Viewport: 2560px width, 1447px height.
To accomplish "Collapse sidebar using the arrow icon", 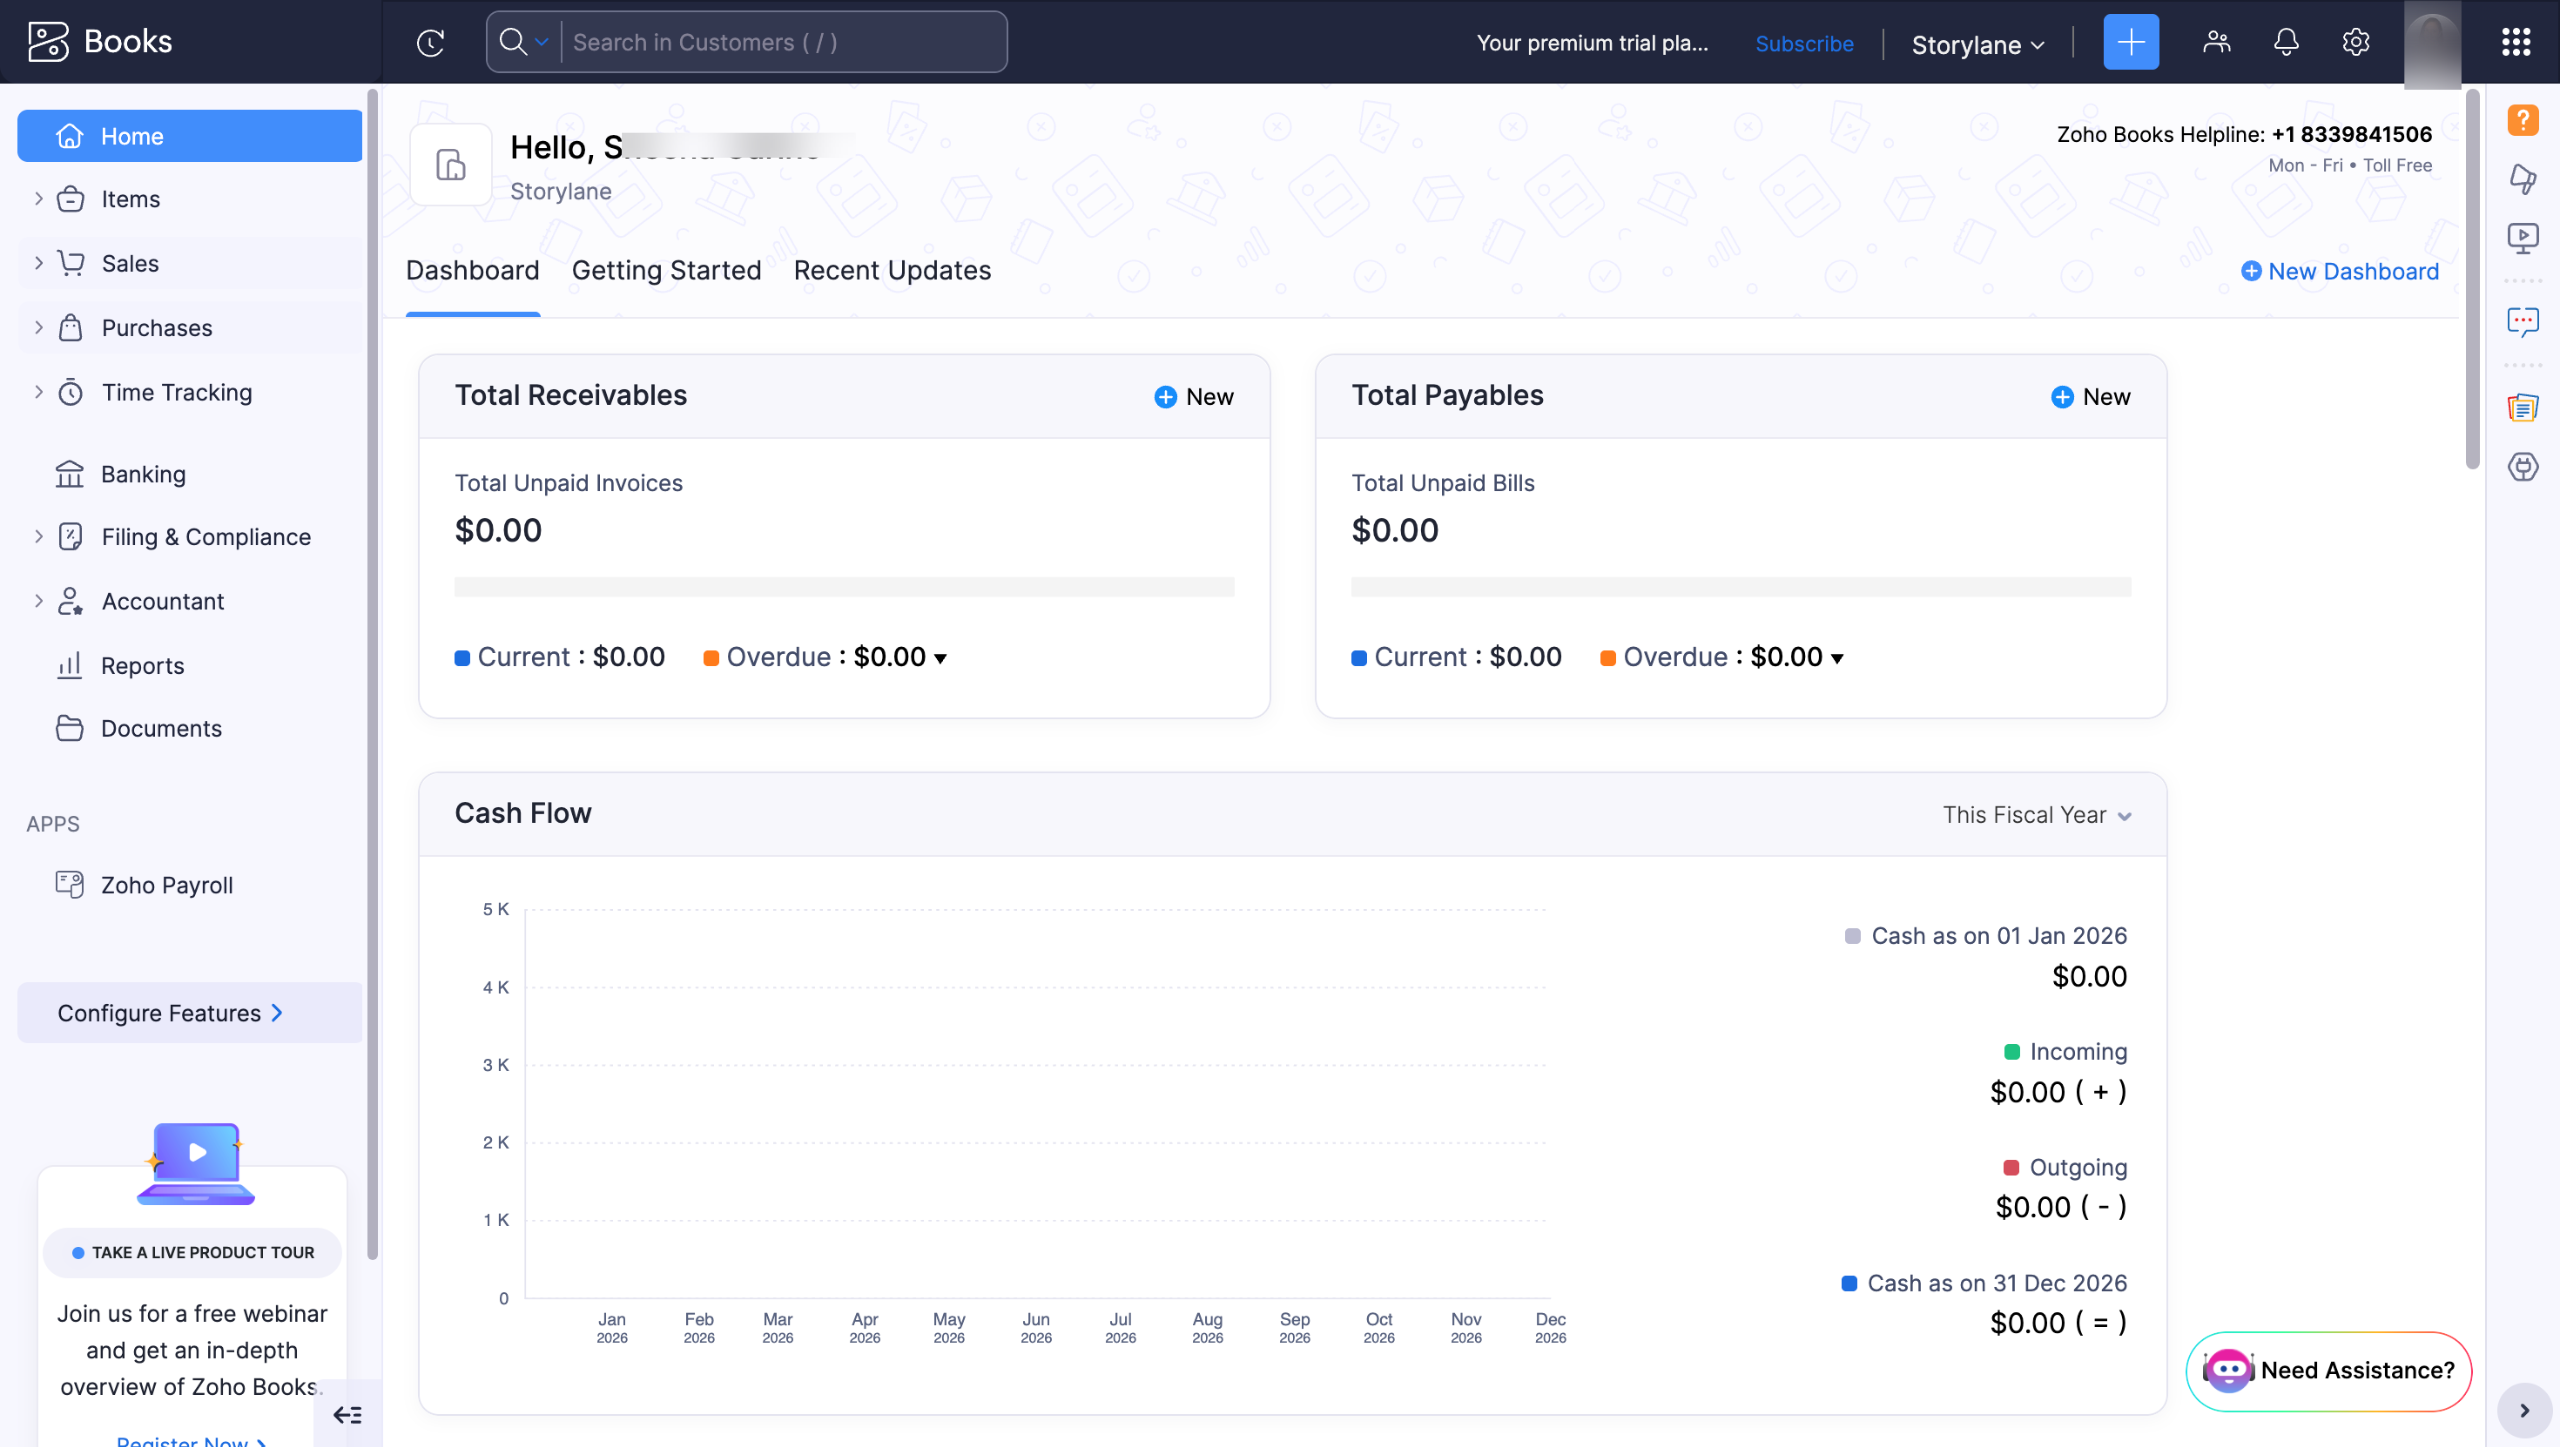I will tap(347, 1414).
